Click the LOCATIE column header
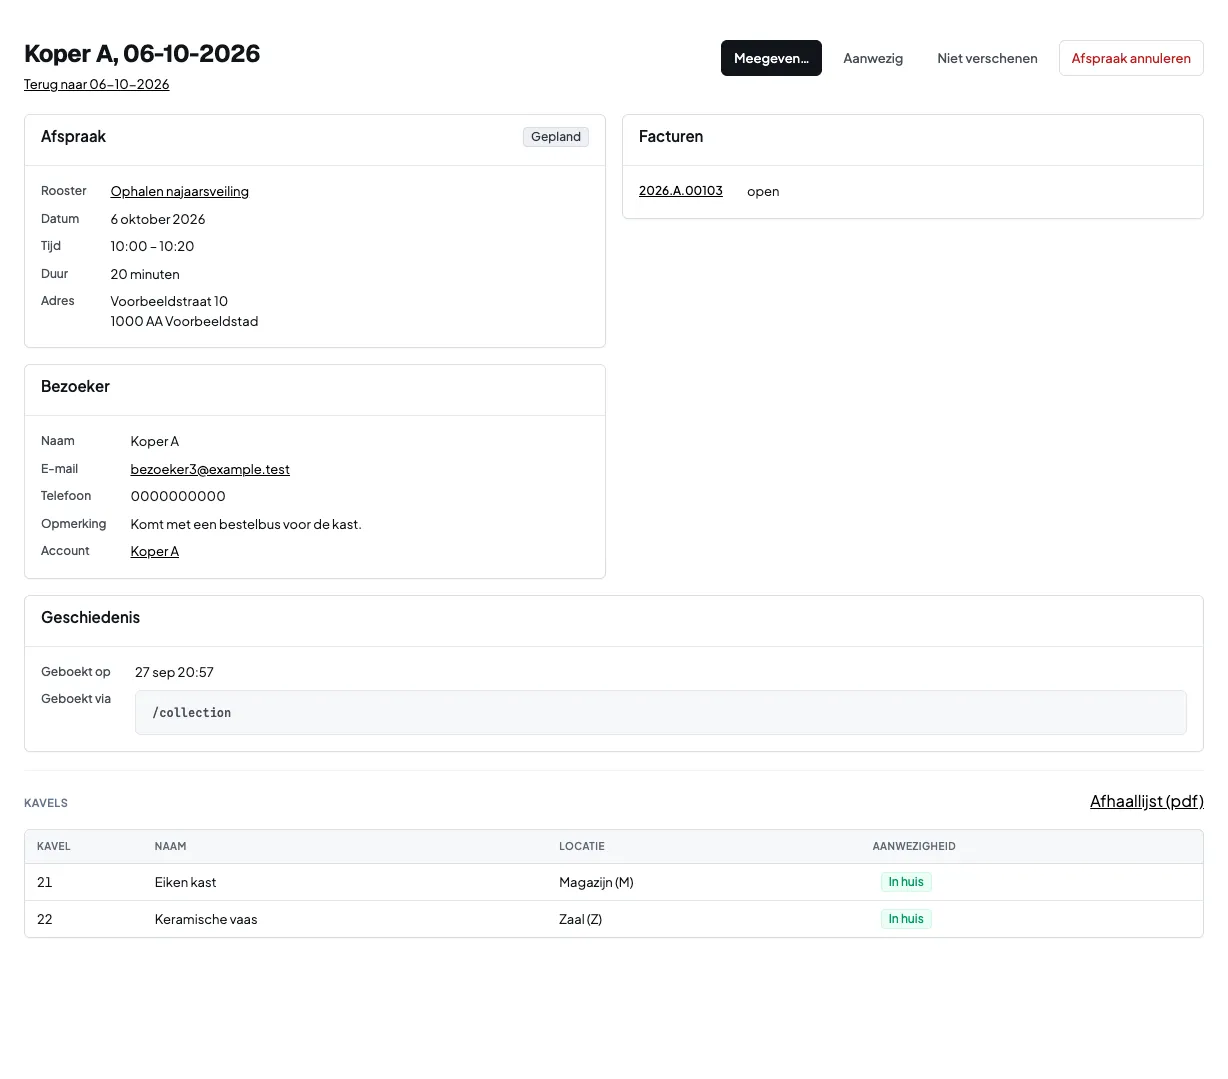 tap(582, 846)
